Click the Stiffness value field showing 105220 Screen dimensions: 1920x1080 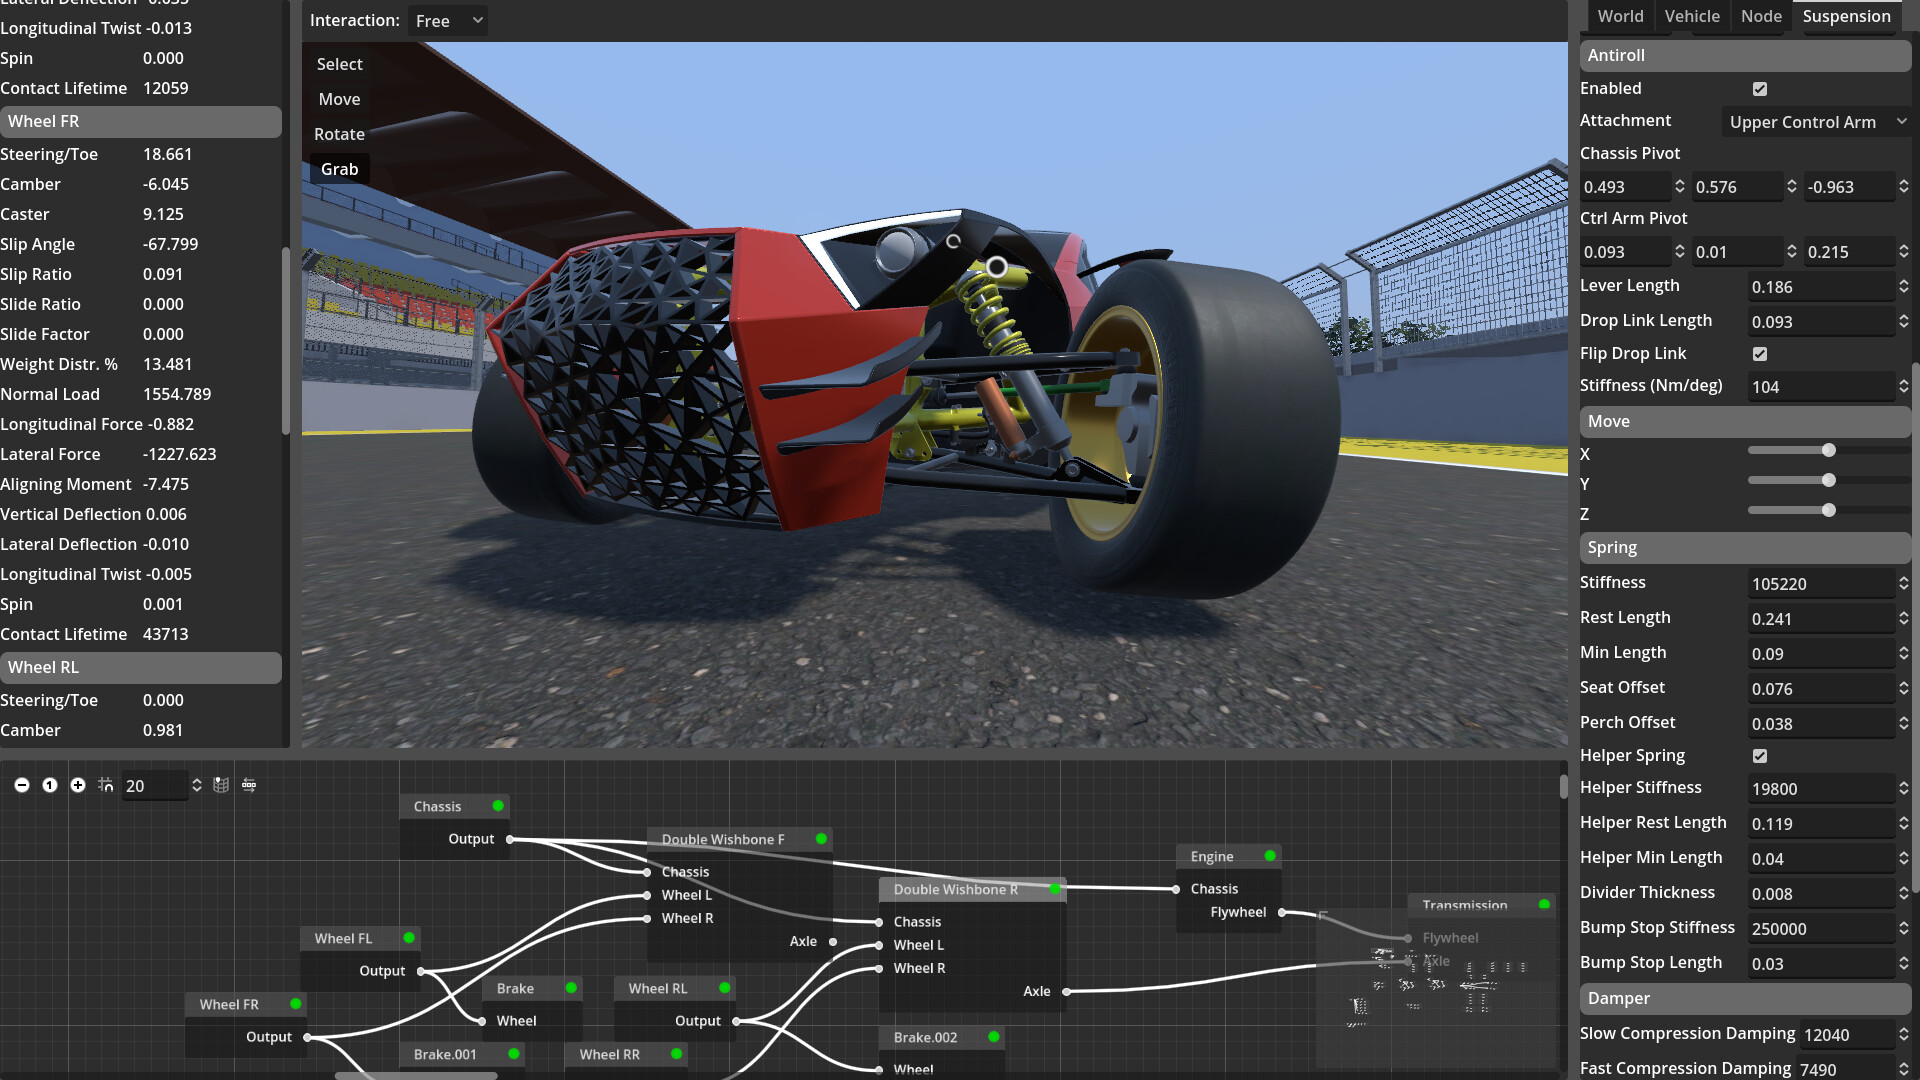click(x=1820, y=583)
